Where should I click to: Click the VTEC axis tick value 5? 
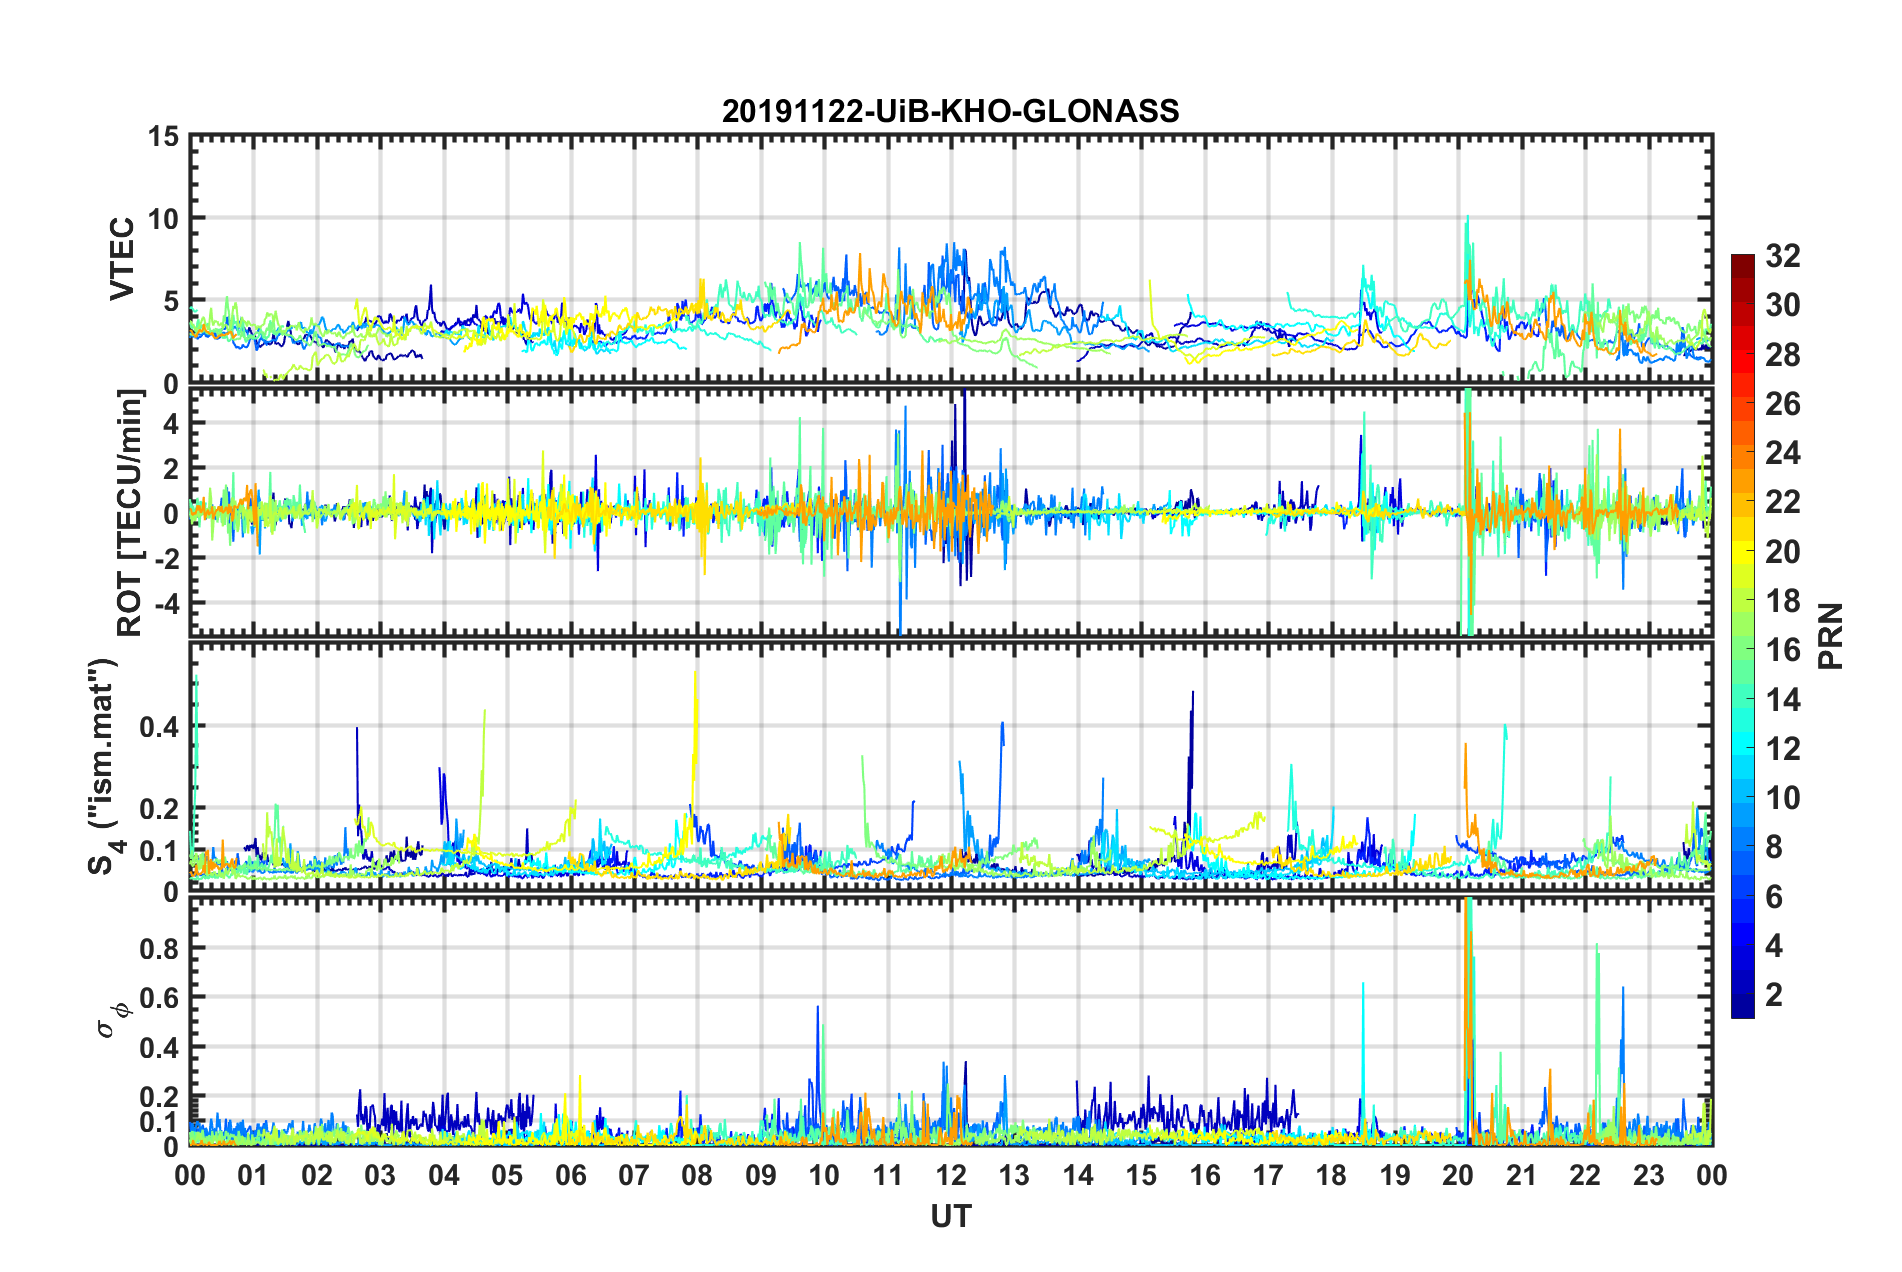(171, 301)
